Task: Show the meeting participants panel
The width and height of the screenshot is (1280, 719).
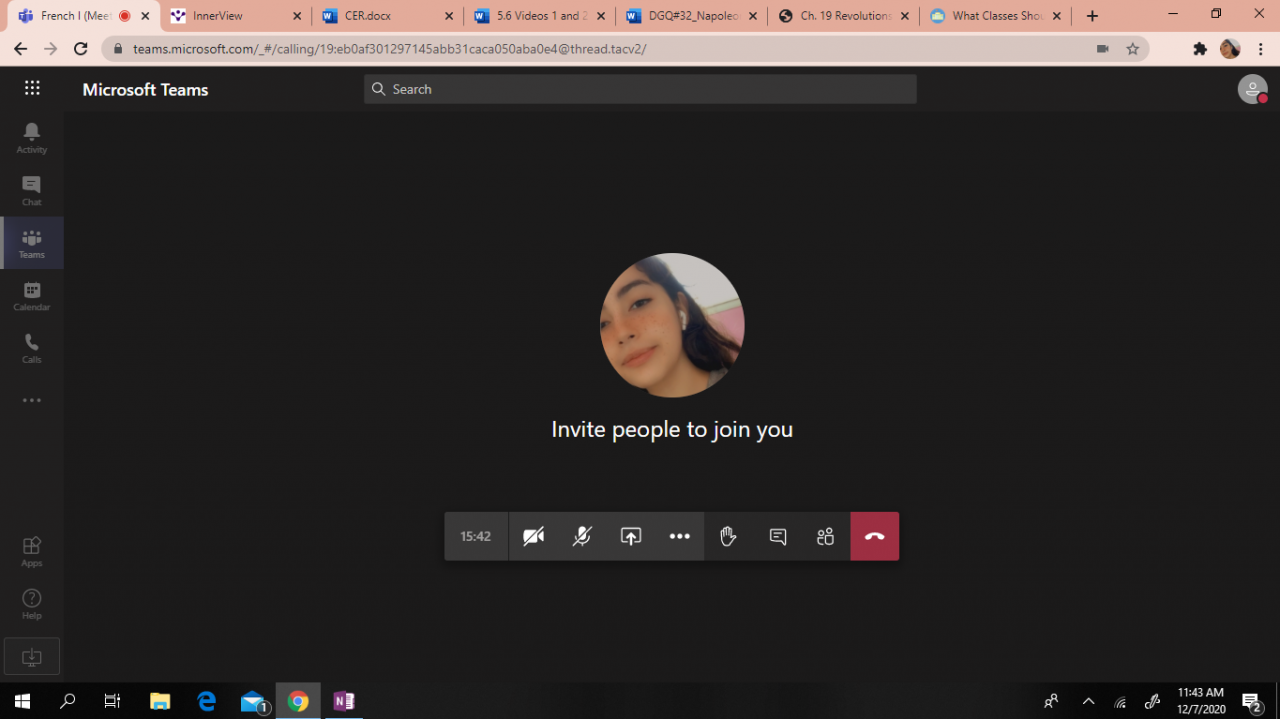Action: (825, 536)
